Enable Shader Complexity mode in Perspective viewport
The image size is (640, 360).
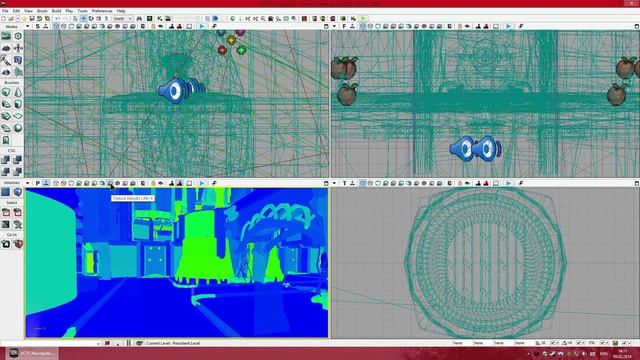coord(118,183)
